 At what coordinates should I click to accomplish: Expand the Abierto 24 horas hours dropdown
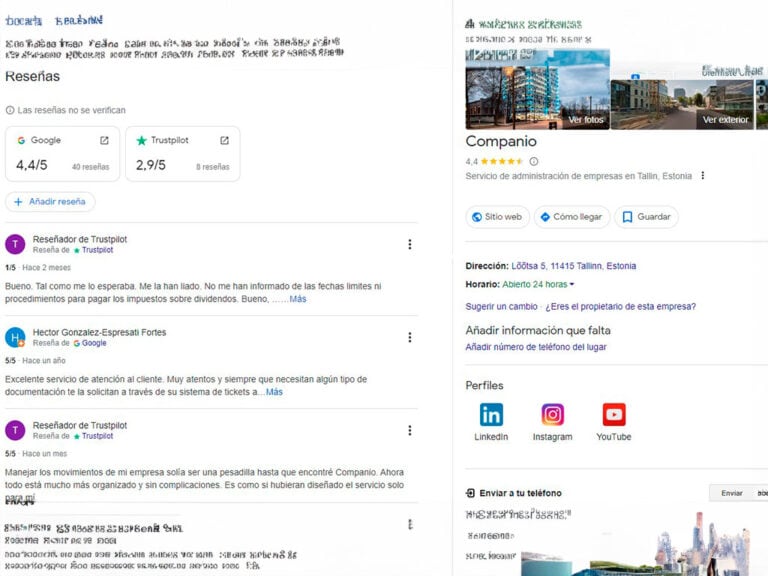538,284
